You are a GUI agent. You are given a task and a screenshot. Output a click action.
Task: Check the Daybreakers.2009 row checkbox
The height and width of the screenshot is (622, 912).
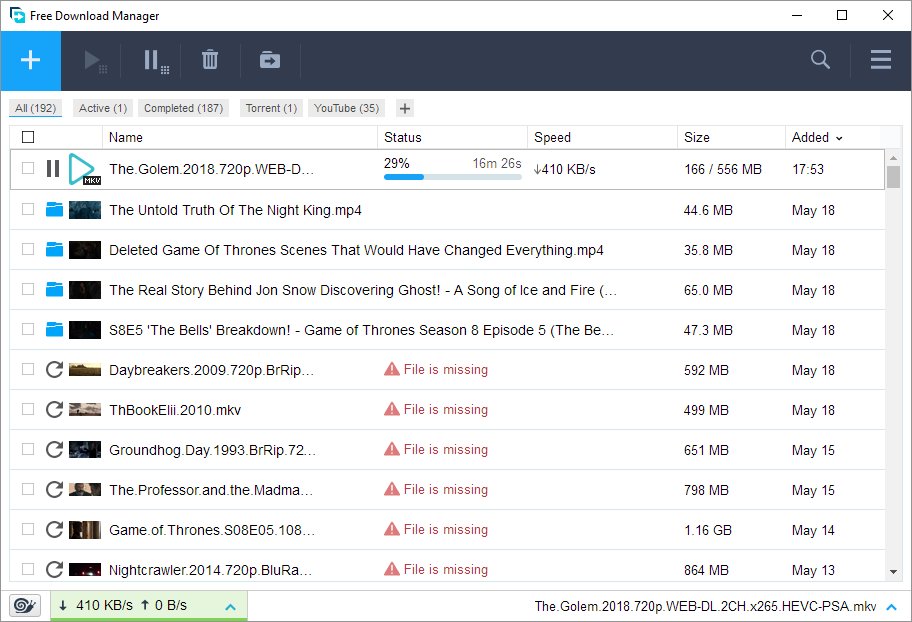(28, 369)
